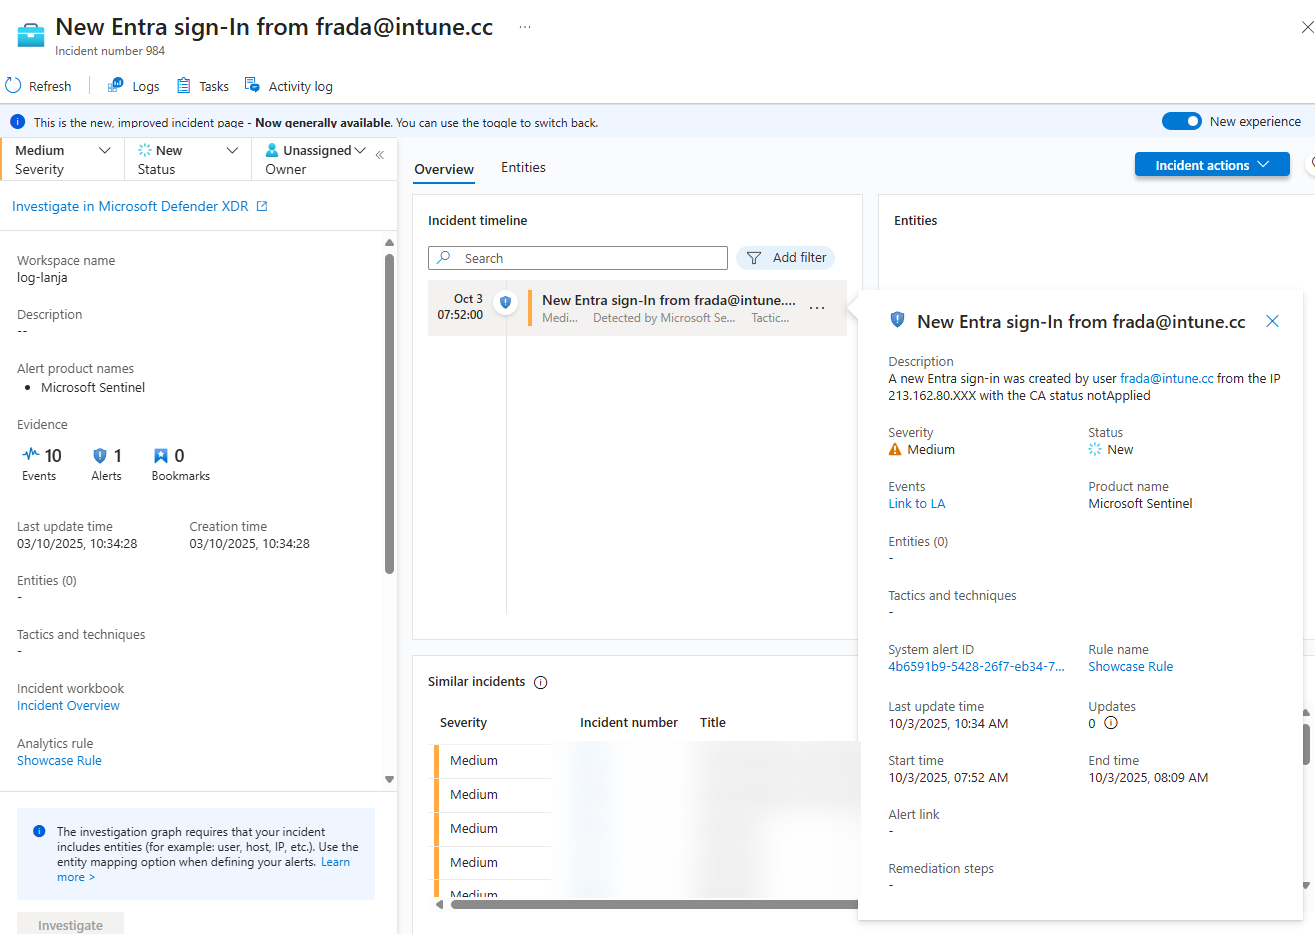1315x934 pixels.
Task: Click the Updates info icon
Action: click(x=1110, y=723)
